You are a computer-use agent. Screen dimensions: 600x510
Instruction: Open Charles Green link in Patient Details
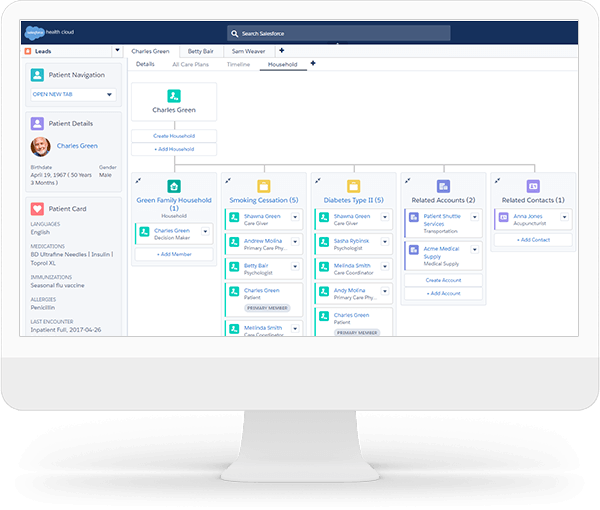click(x=77, y=146)
